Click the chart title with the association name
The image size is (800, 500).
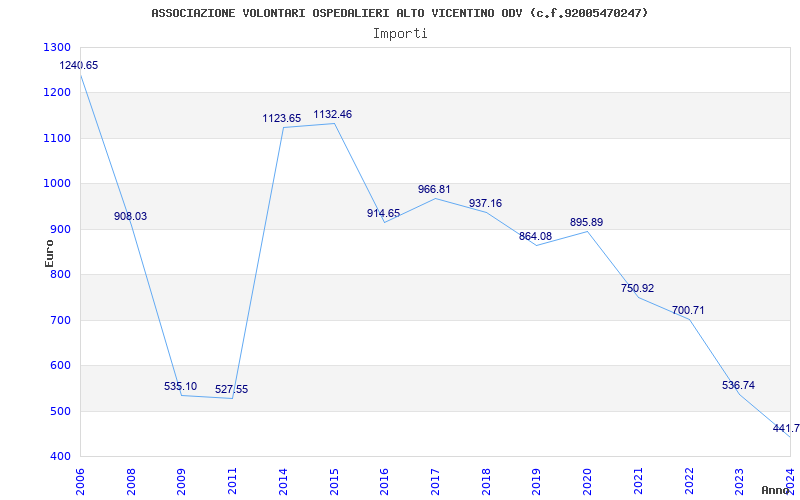pyautogui.click(x=399, y=13)
